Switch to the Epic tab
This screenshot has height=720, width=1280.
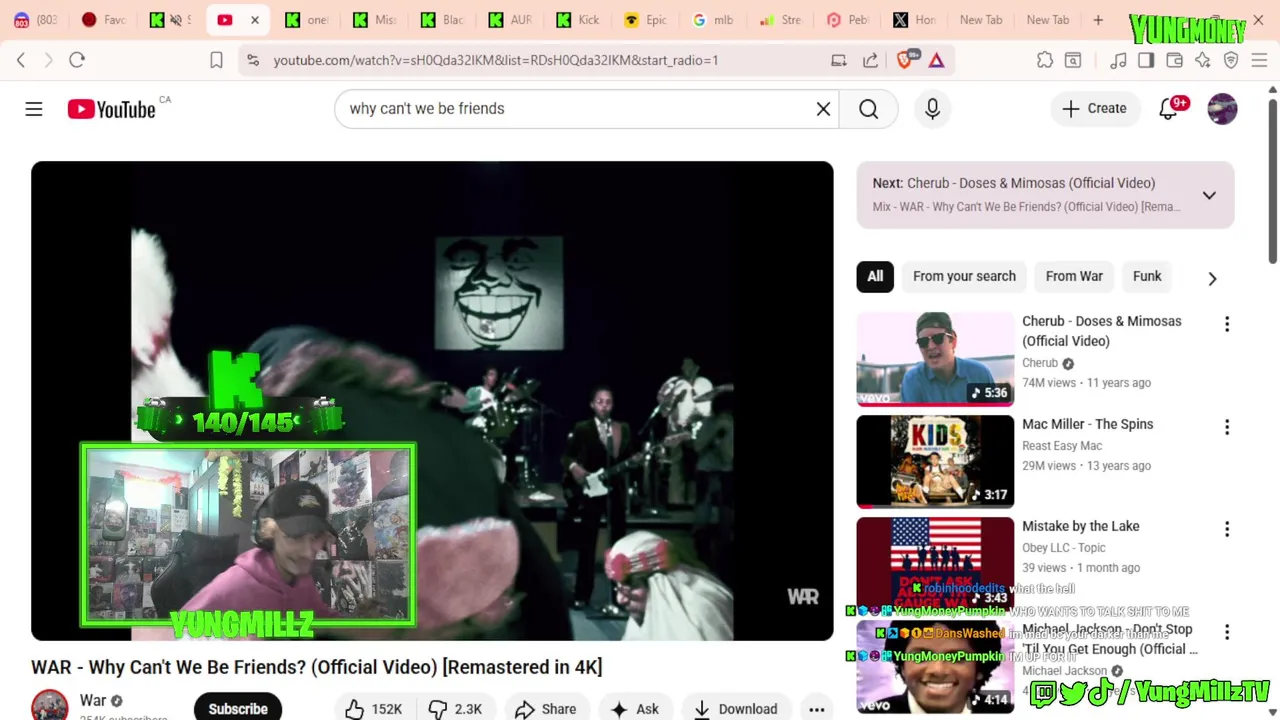[645, 19]
